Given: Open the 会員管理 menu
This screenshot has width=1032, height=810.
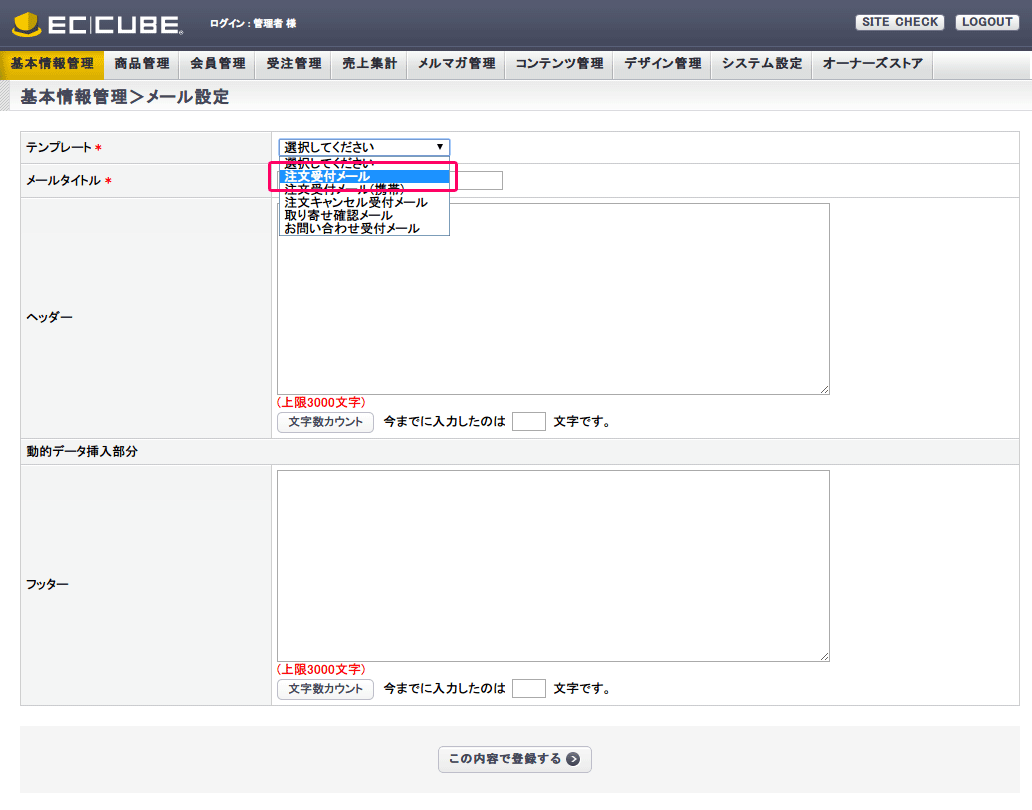Looking at the screenshot, I should (218, 64).
